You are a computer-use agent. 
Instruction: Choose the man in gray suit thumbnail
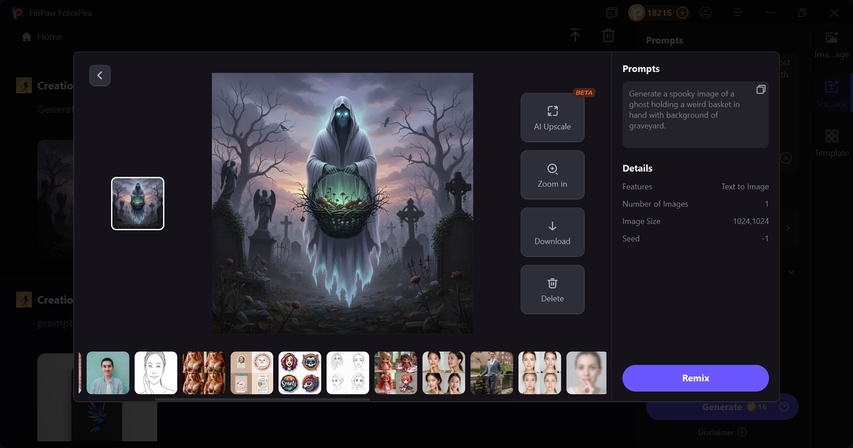click(x=491, y=372)
